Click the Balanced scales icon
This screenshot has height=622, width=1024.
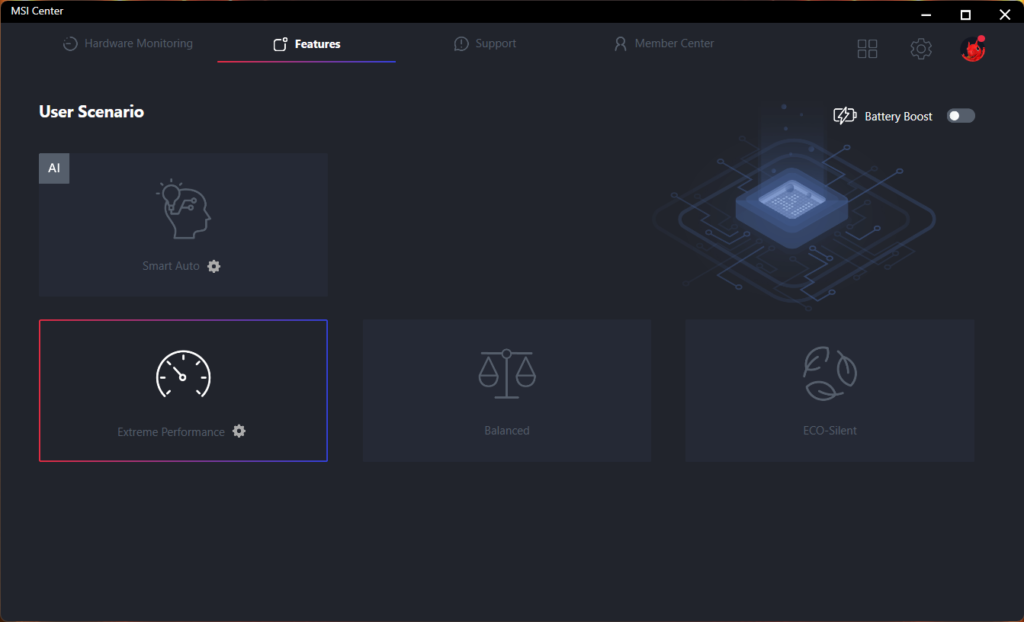pyautogui.click(x=507, y=375)
